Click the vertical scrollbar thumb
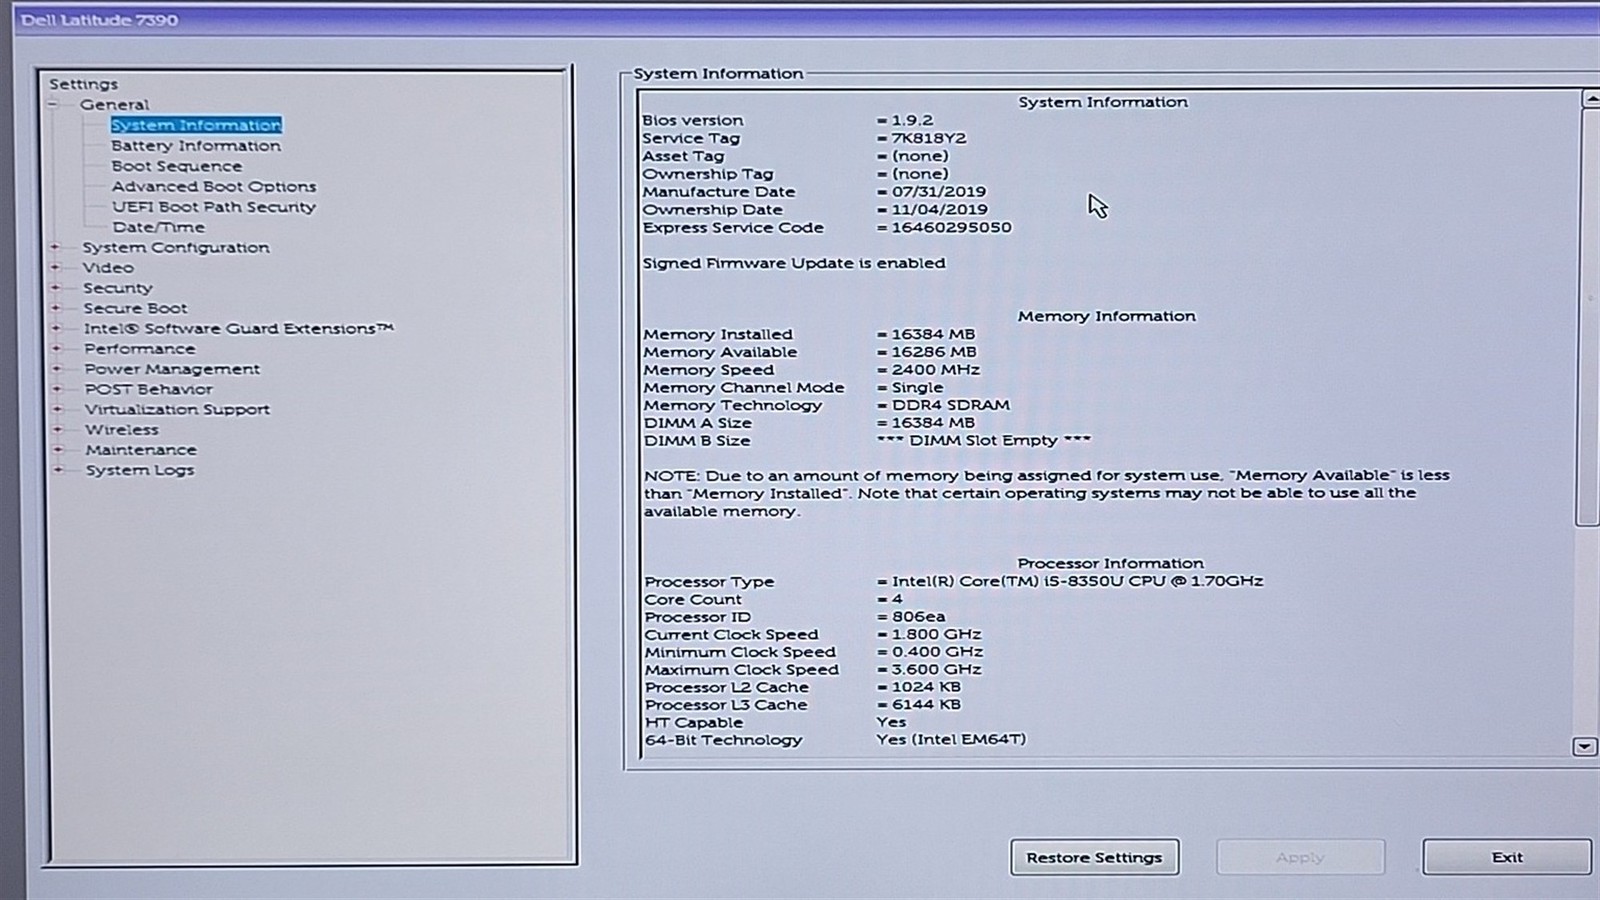 coord(1588,317)
